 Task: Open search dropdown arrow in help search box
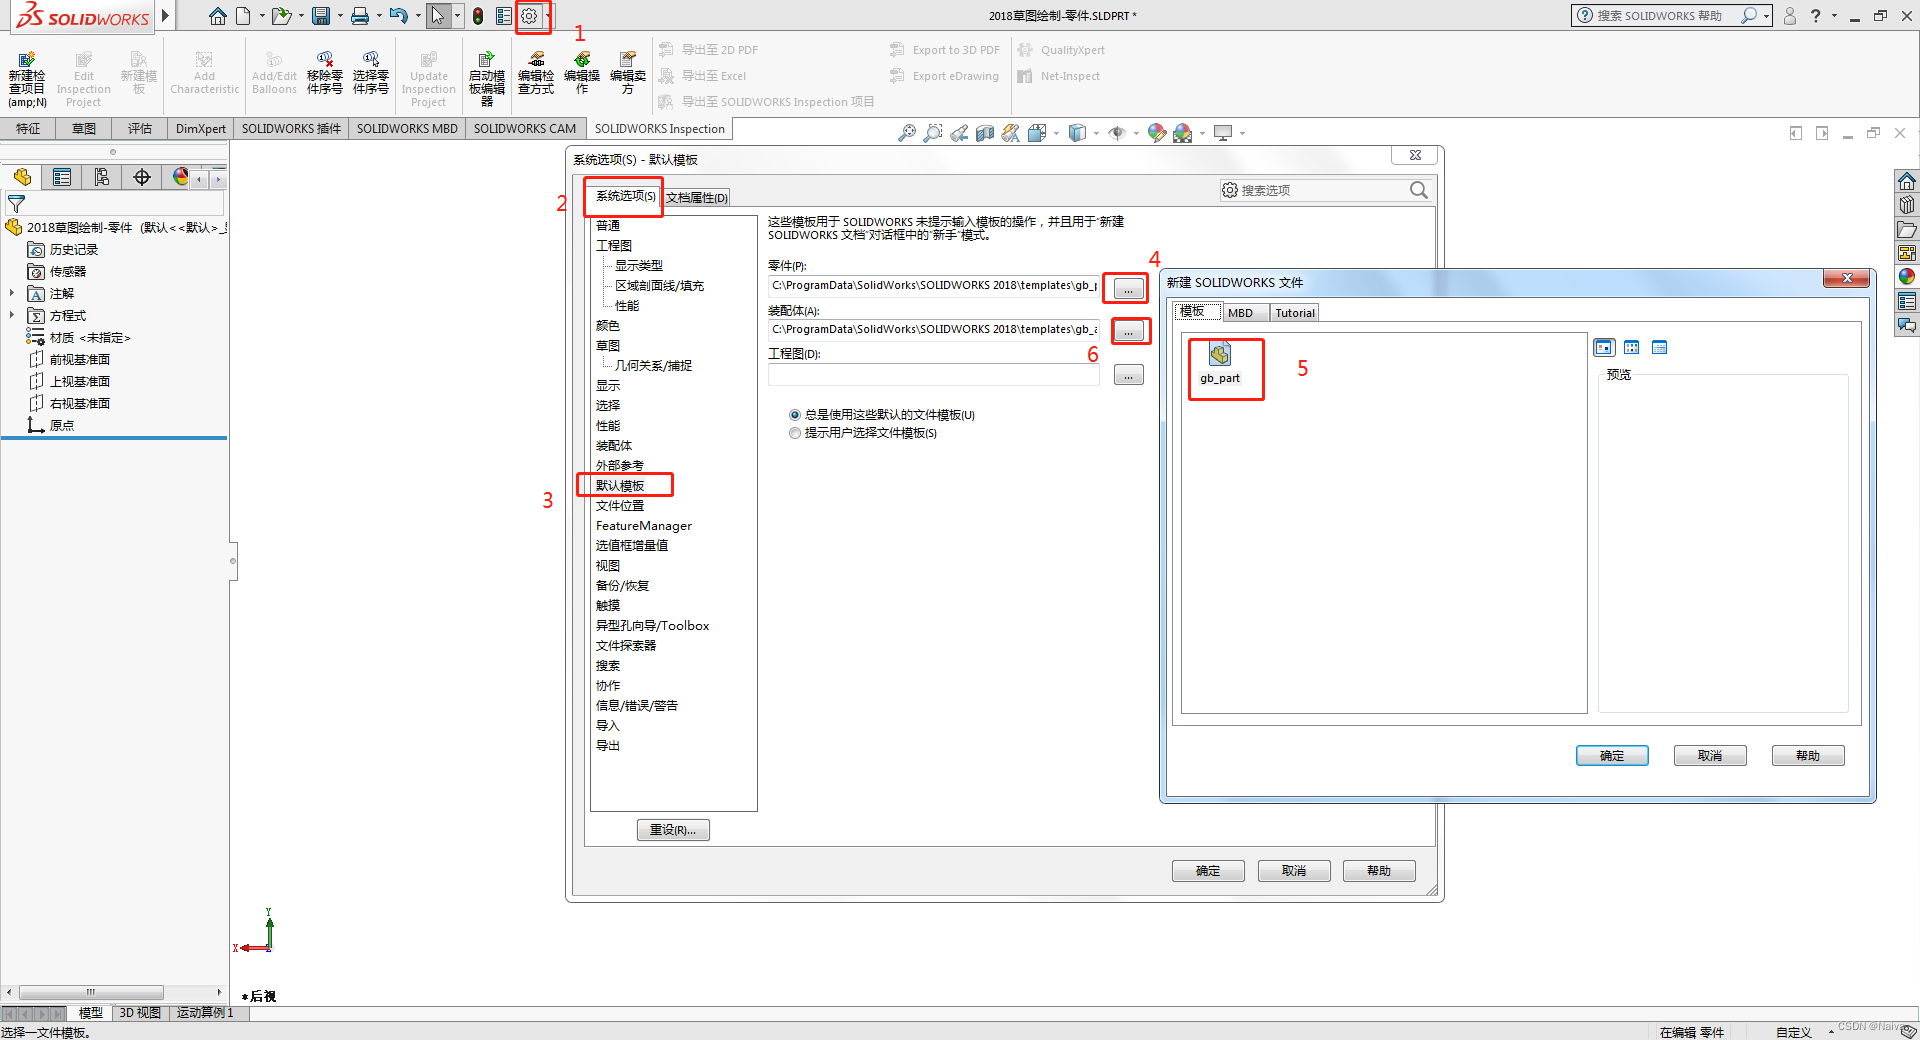1767,16
